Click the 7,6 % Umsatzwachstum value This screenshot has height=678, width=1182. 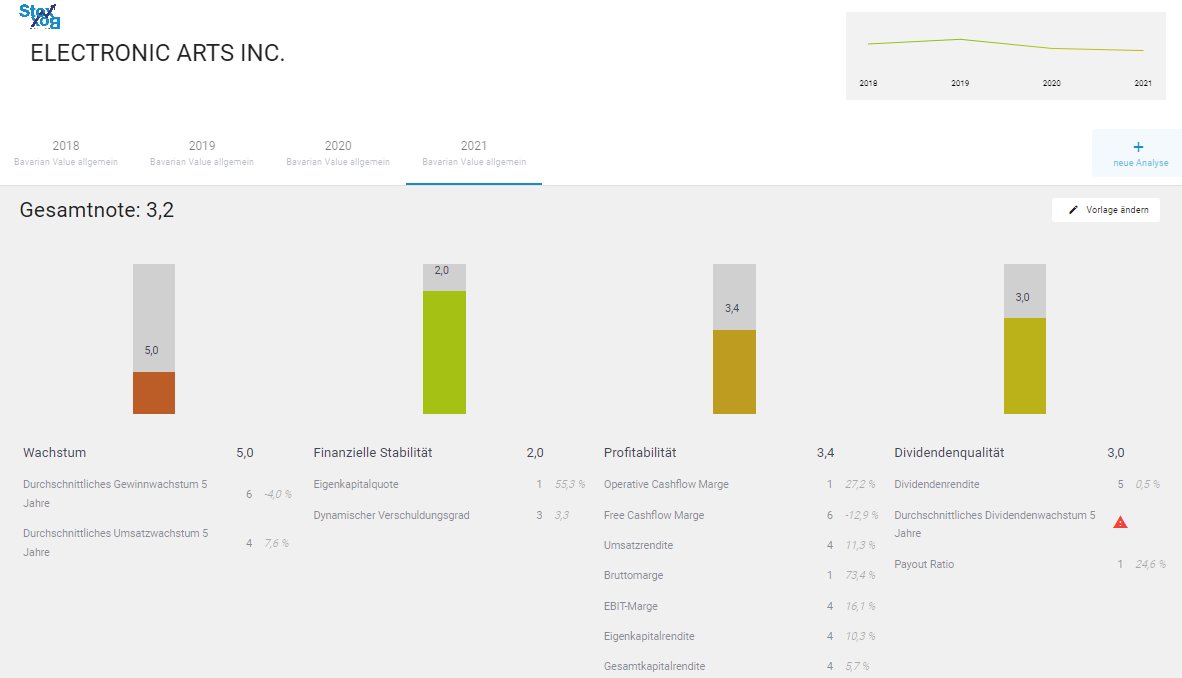pyautogui.click(x=277, y=543)
